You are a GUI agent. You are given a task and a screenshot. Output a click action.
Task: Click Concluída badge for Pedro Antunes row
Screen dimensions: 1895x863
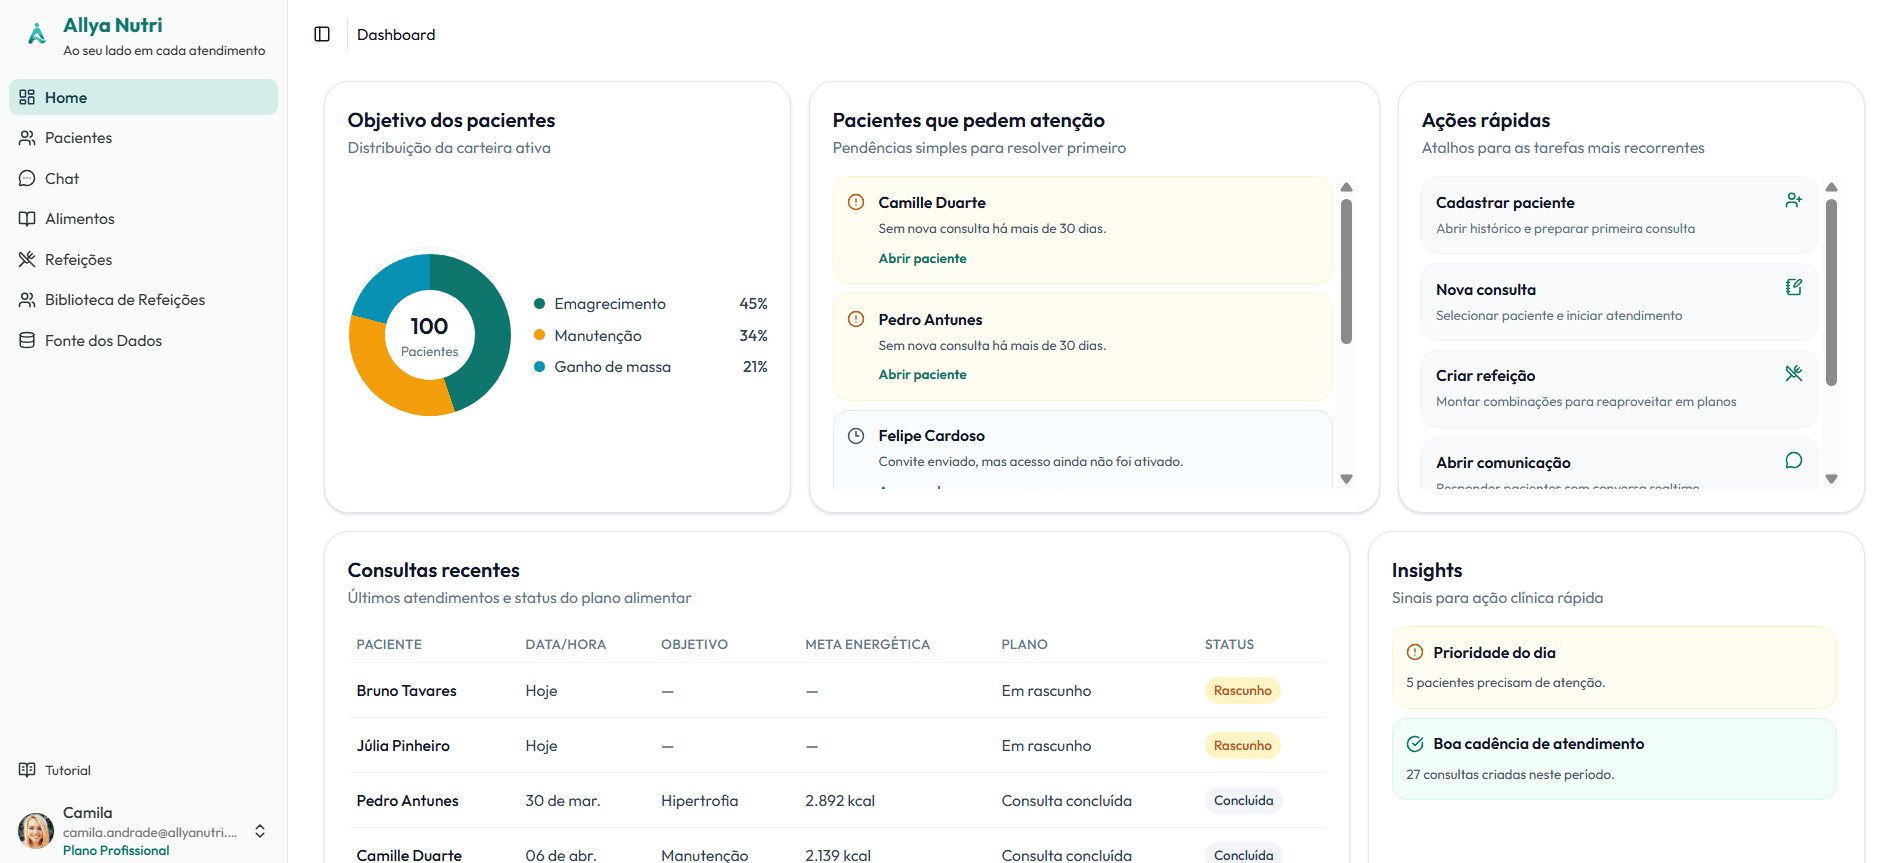[1243, 800]
